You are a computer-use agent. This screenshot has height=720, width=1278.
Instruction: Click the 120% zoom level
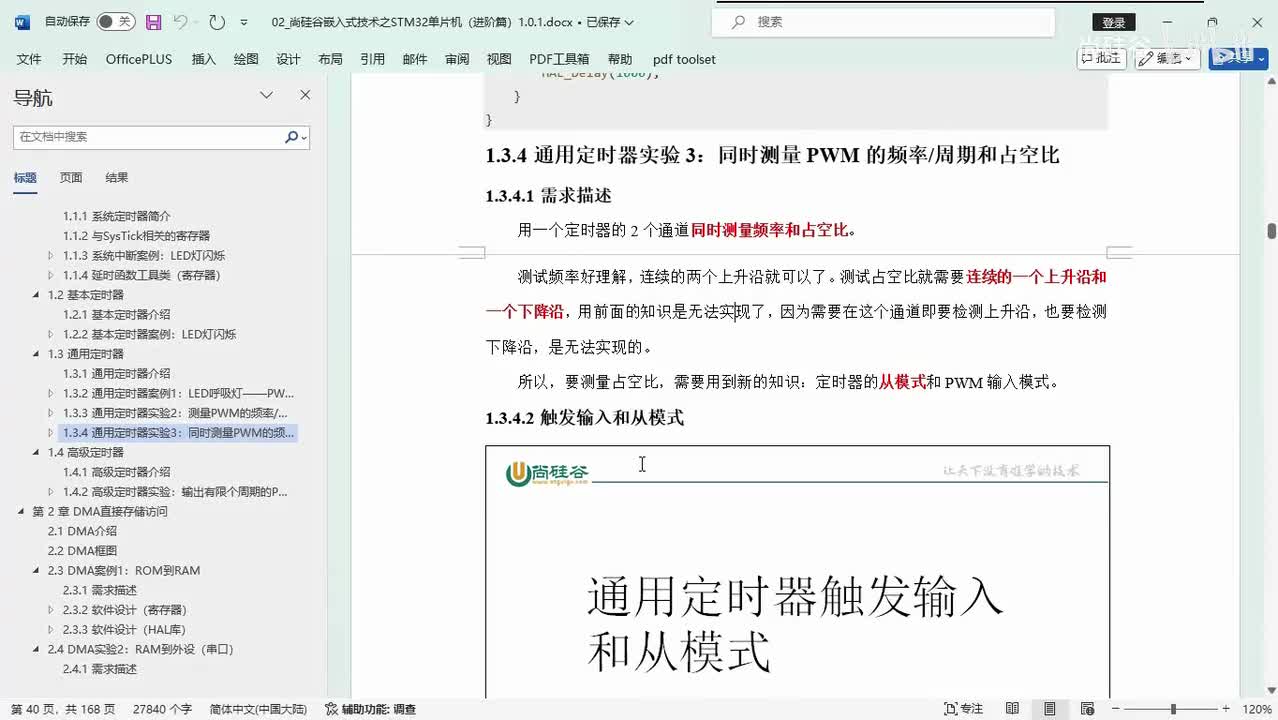tap(1257, 709)
